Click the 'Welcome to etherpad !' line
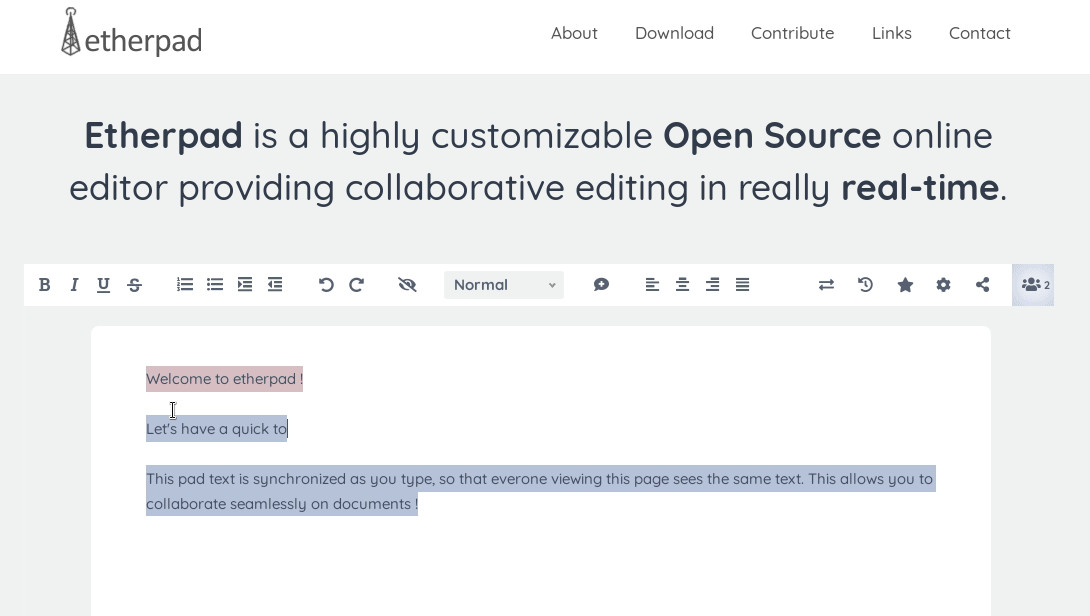 click(x=224, y=379)
